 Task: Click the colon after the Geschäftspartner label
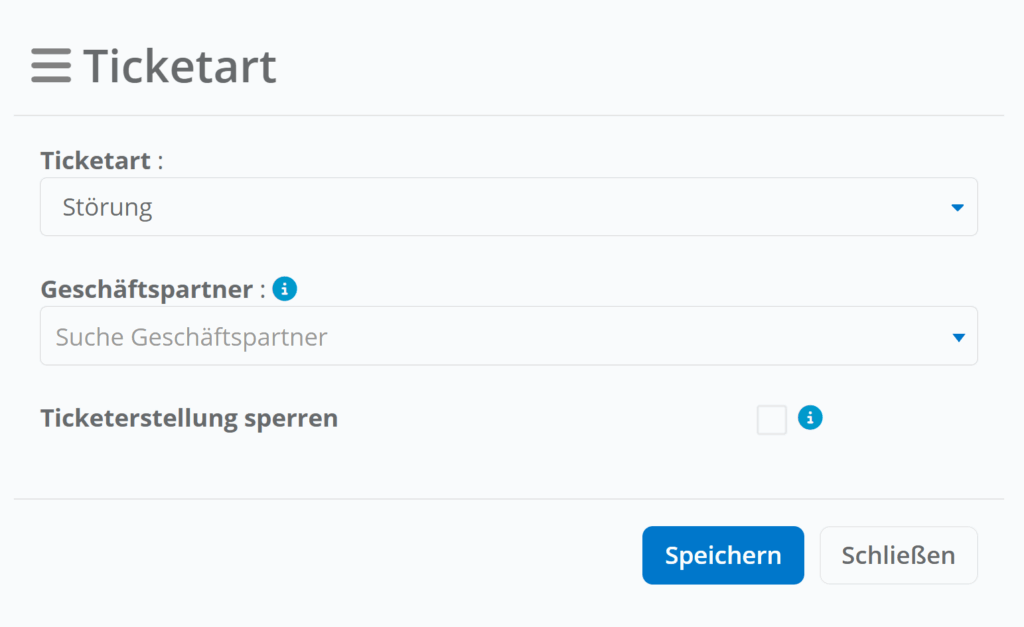point(262,291)
